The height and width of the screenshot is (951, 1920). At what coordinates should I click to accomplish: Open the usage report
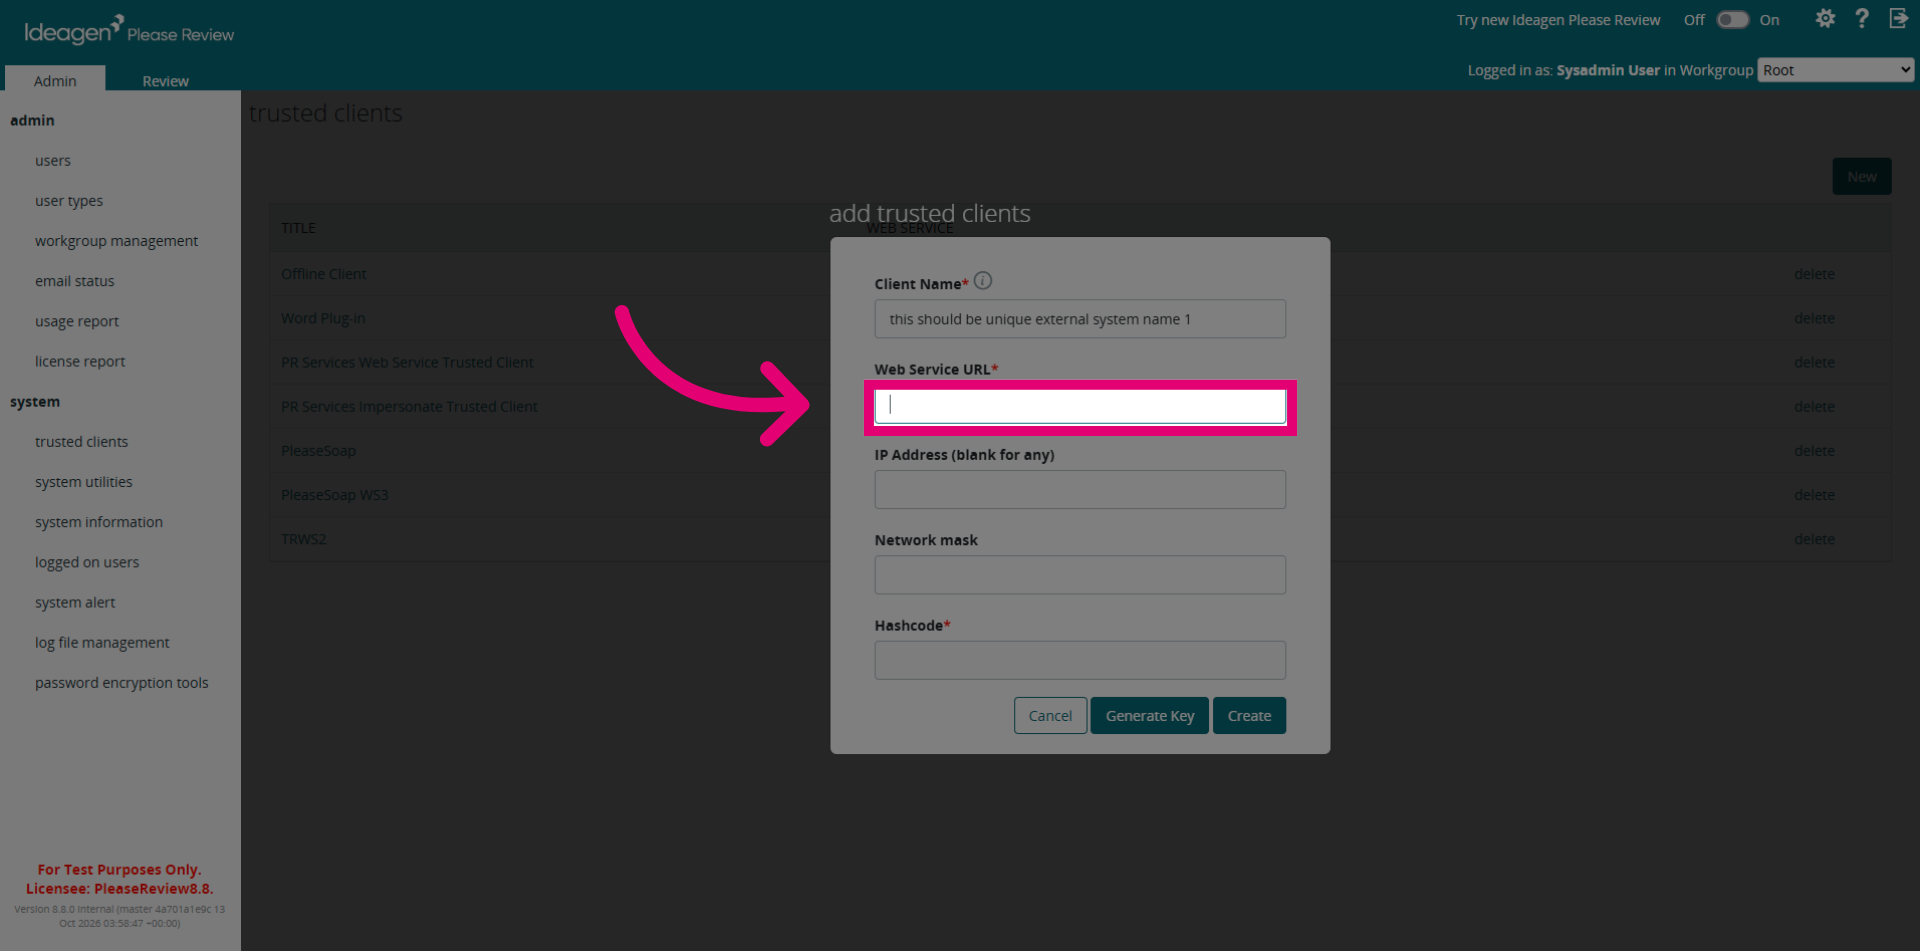tap(77, 321)
